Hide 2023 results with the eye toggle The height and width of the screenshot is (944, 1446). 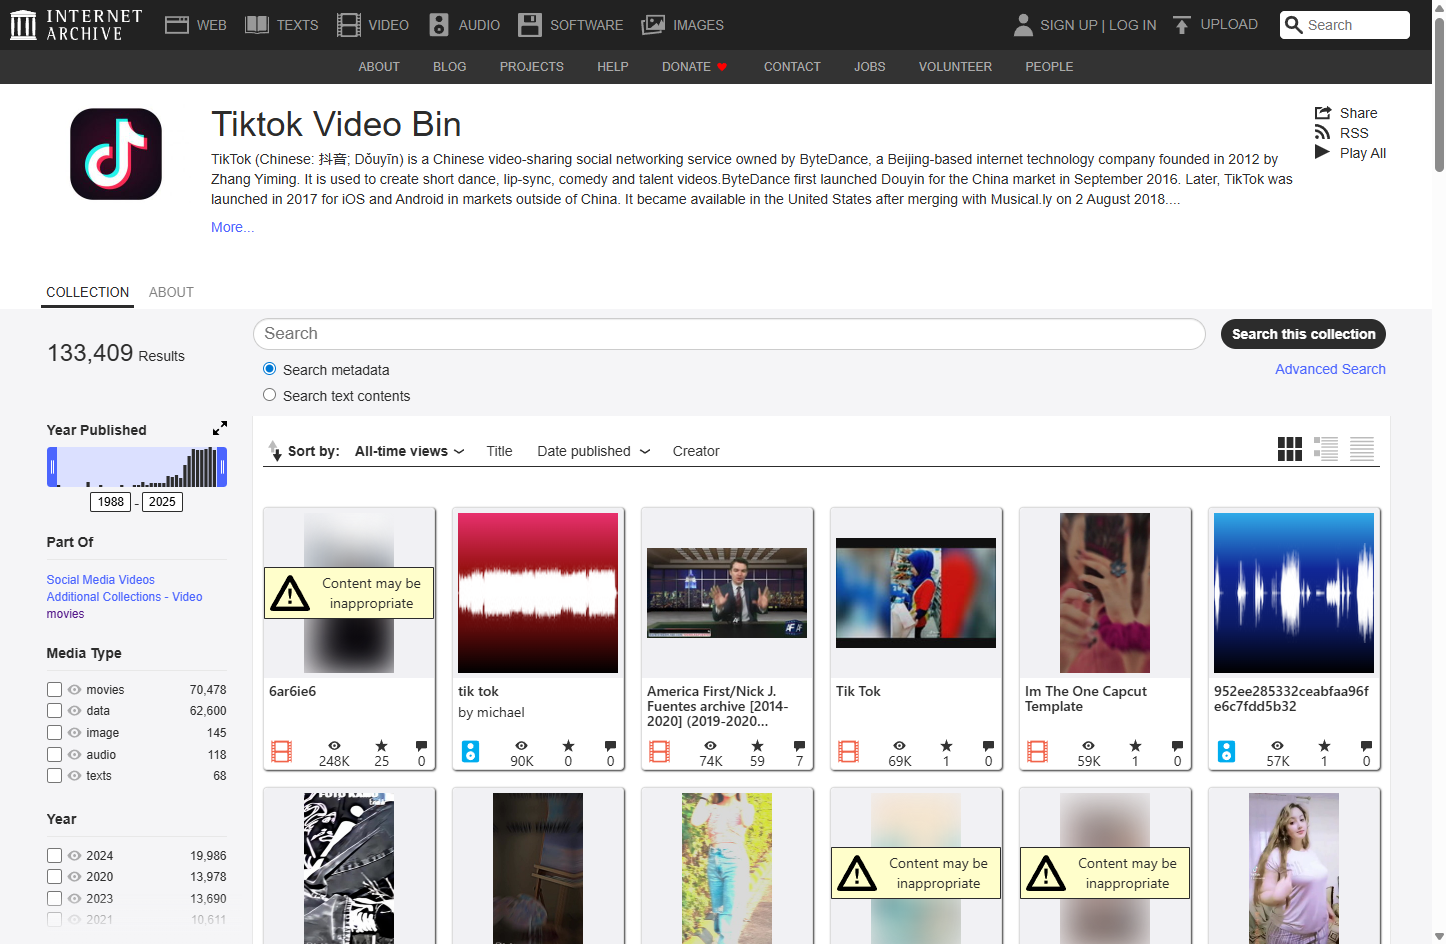click(74, 898)
